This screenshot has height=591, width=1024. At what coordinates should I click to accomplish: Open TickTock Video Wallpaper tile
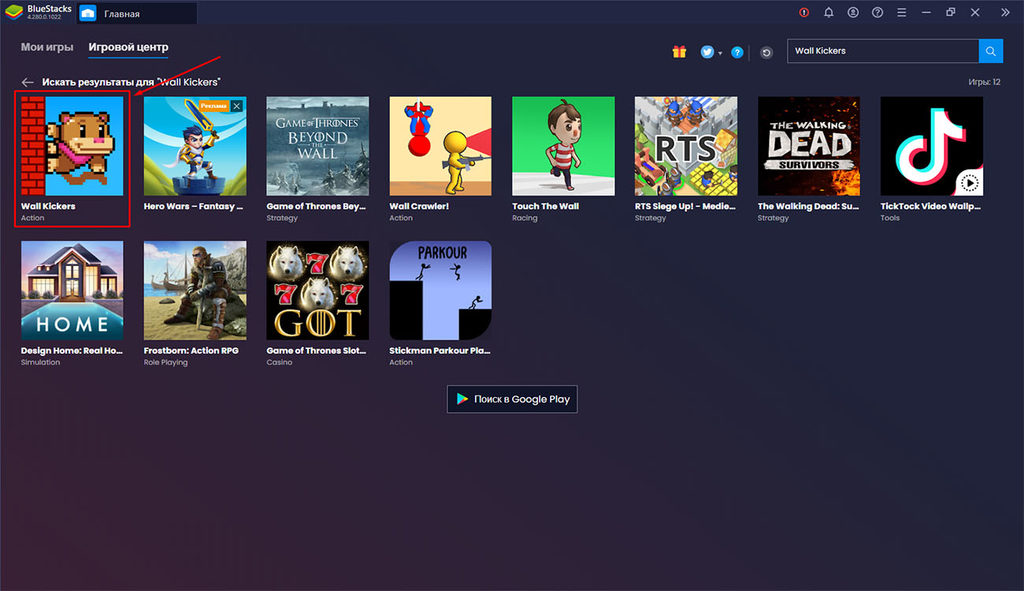[931, 146]
